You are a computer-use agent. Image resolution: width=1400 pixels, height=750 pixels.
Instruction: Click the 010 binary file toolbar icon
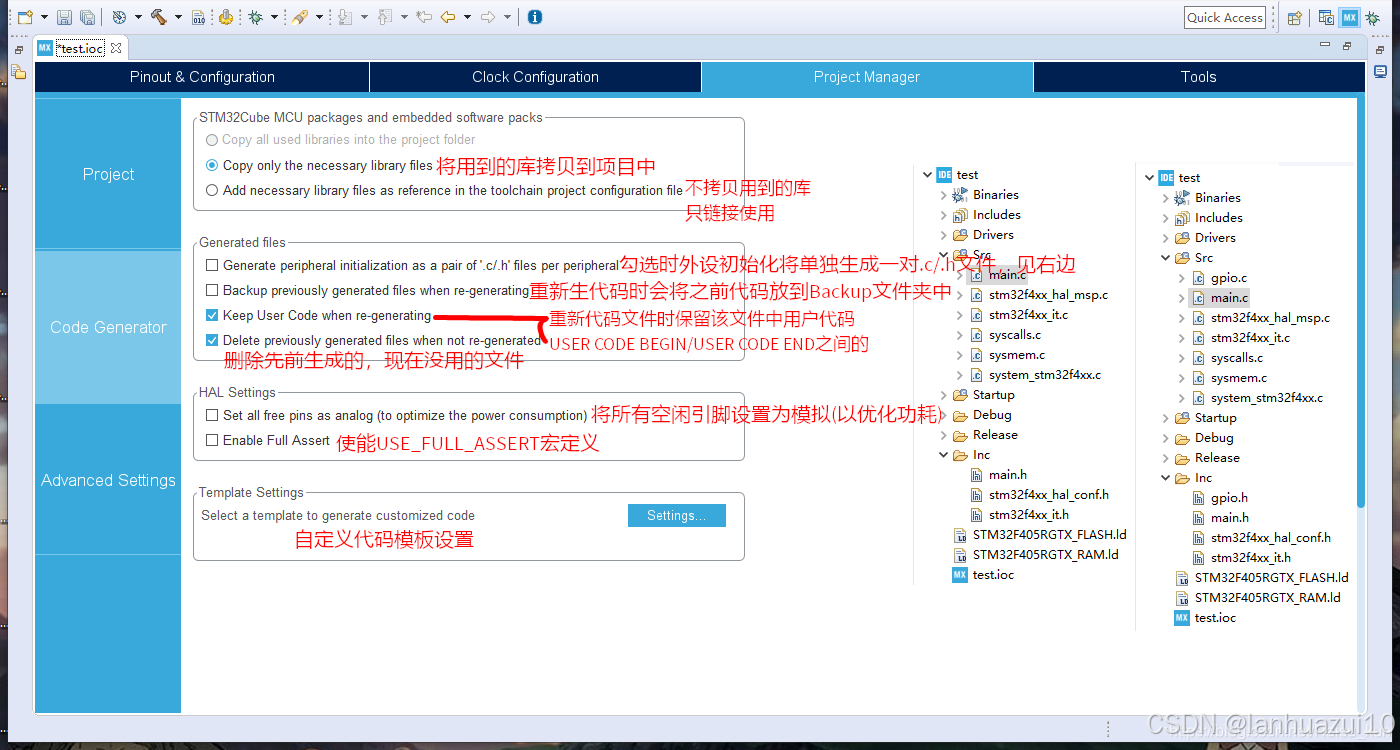tap(200, 17)
